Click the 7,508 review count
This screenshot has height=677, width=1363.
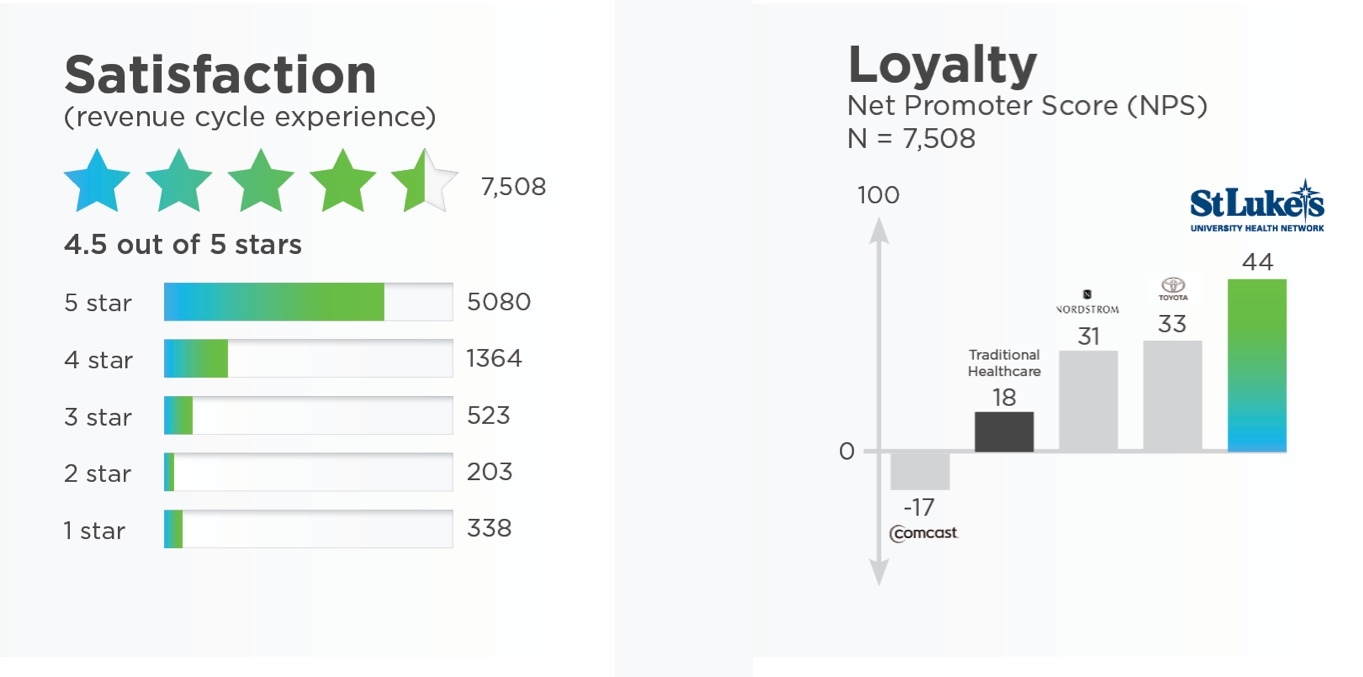click(x=513, y=187)
